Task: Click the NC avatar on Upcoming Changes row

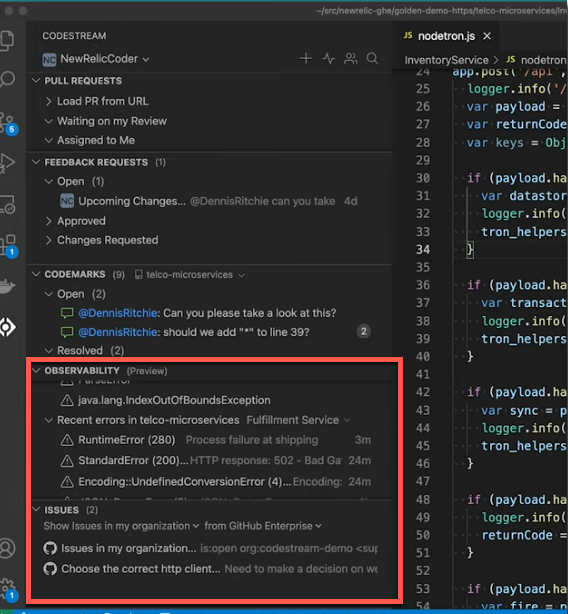Action: (67, 201)
